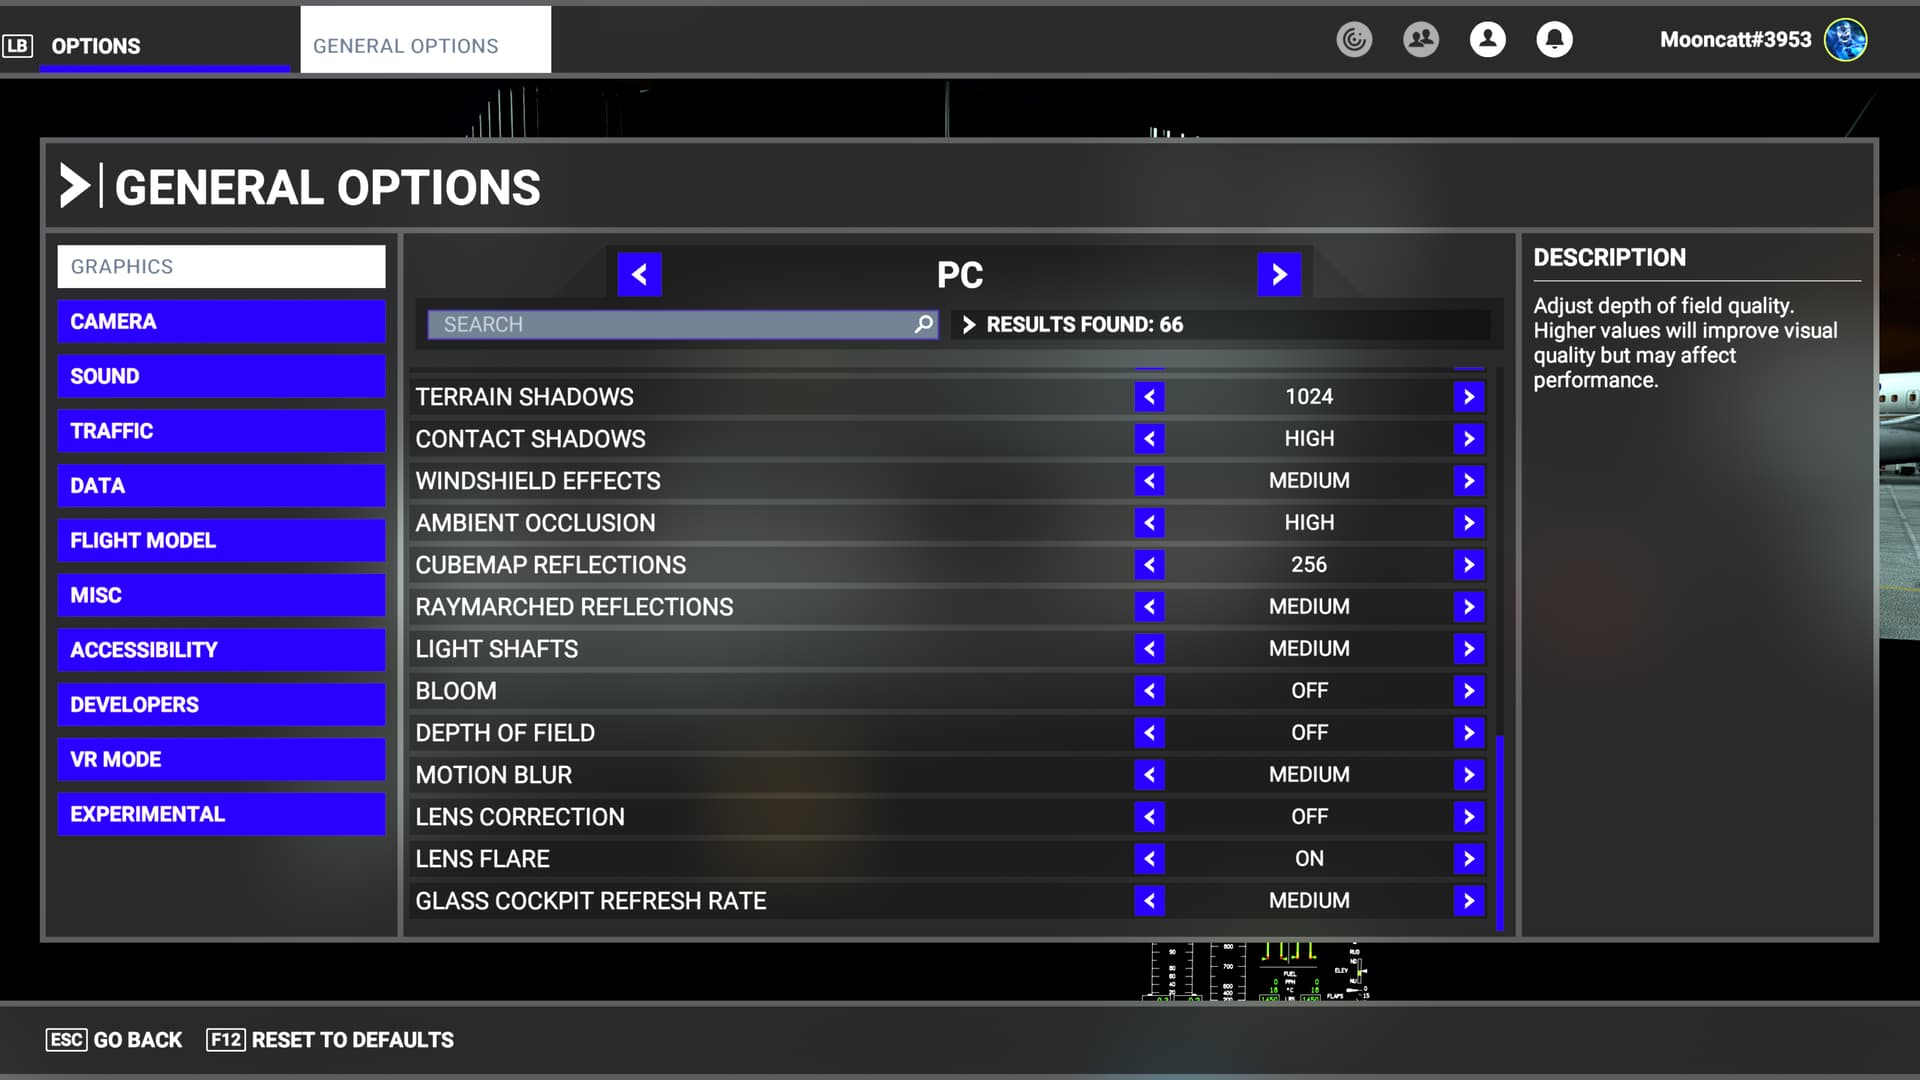The height and width of the screenshot is (1080, 1920).
Task: Click the blue settings list scrollbar
Action: 1499,832
